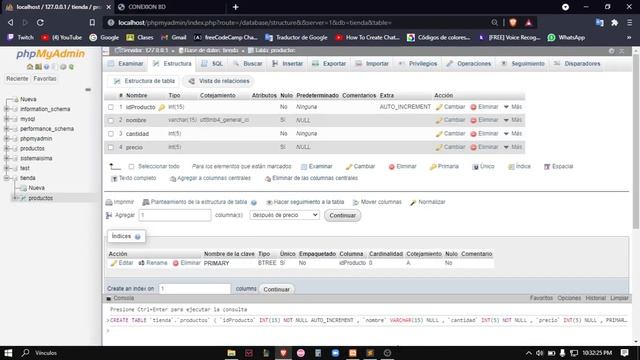Click the Editar pencil for PRIMARY index
The width and height of the screenshot is (640, 360).
[114, 263]
